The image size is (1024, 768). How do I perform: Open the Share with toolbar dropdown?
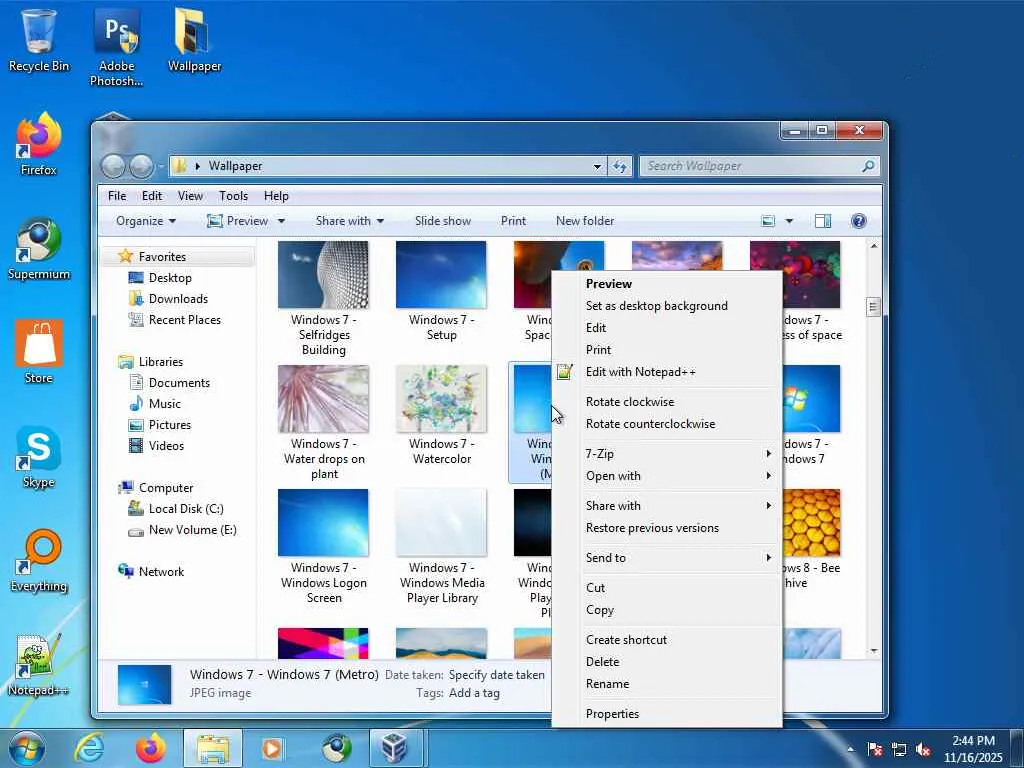click(x=349, y=221)
